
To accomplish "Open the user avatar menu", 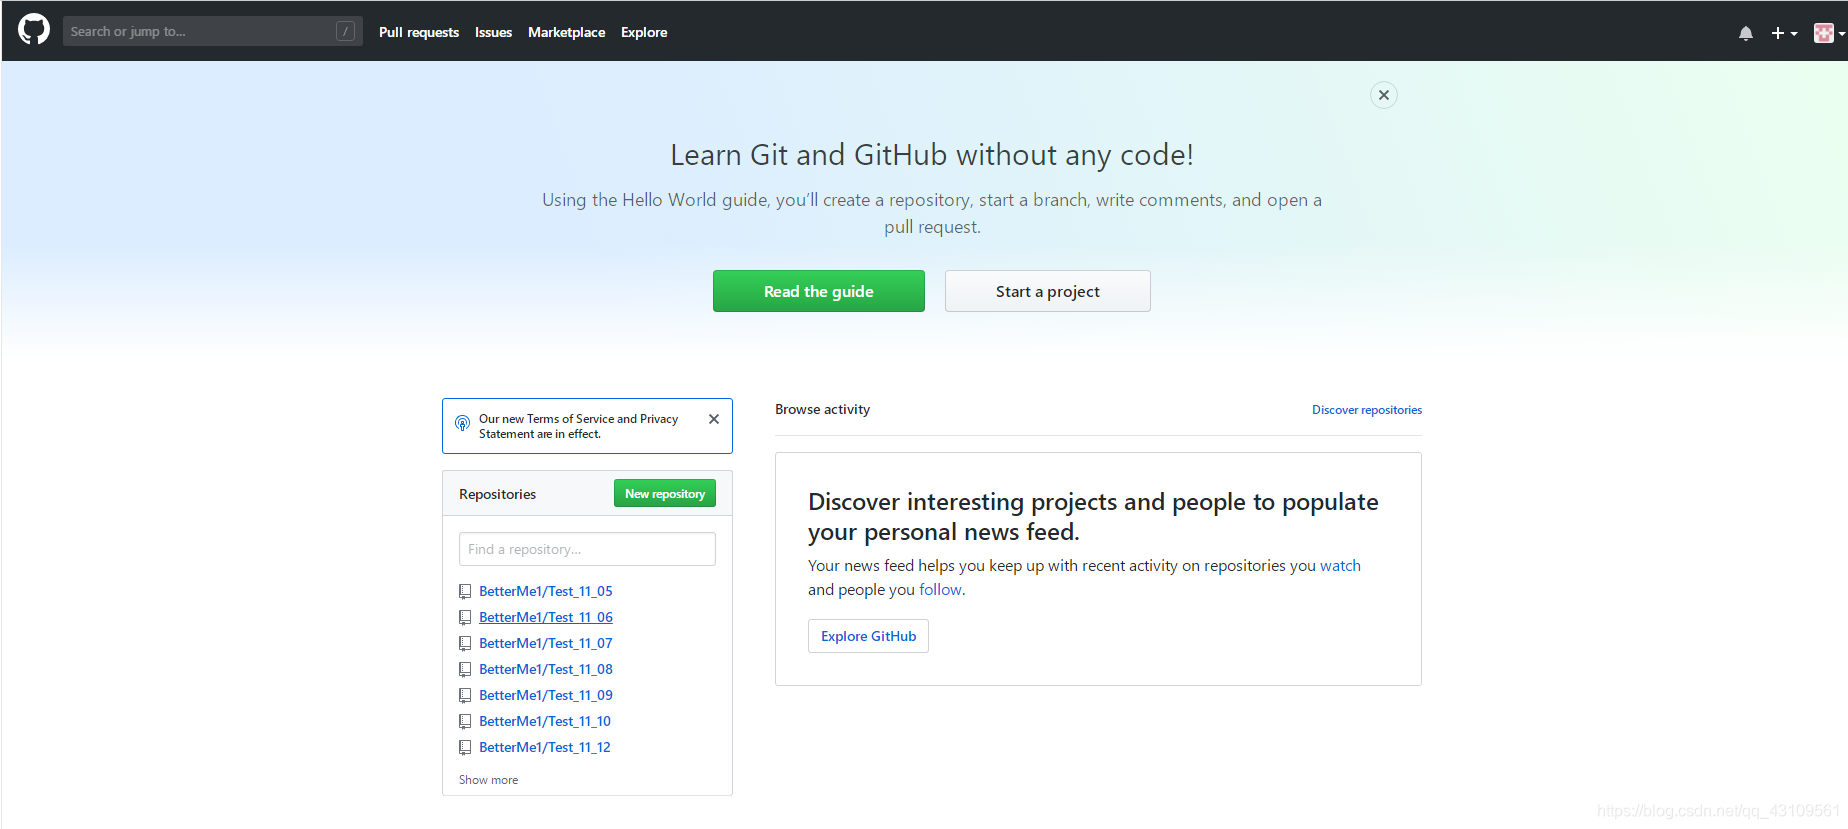I will click(1829, 33).
